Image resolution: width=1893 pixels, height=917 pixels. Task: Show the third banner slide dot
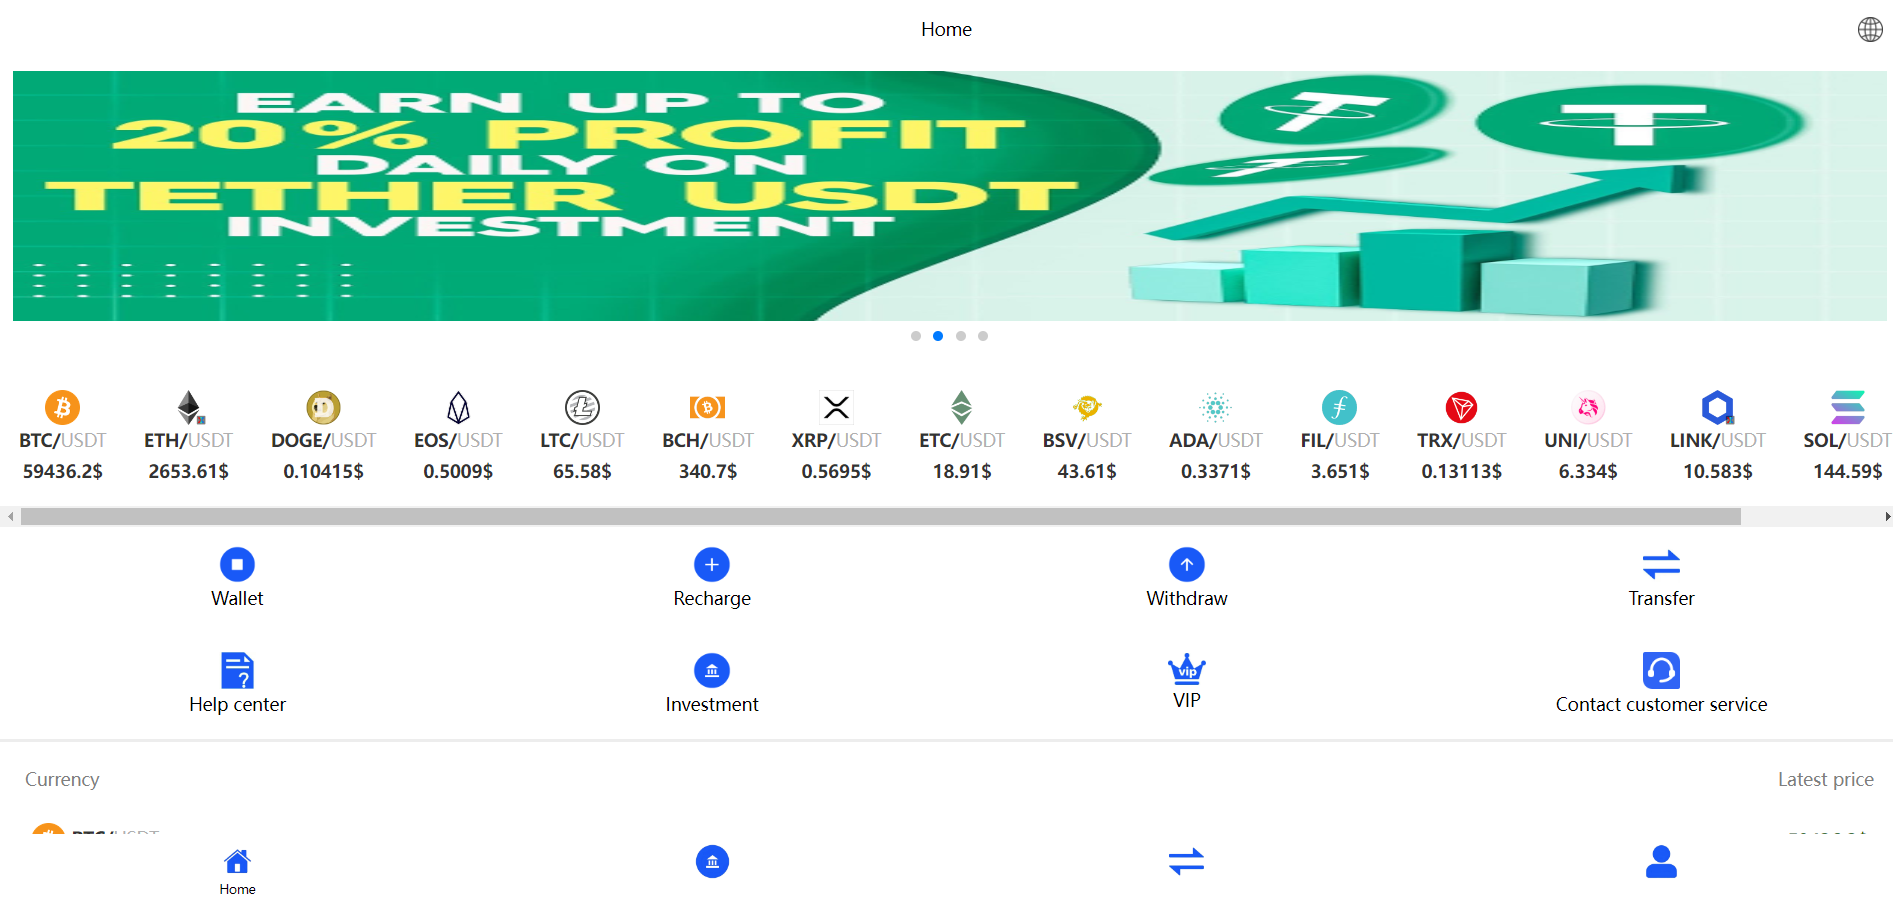pos(961,336)
